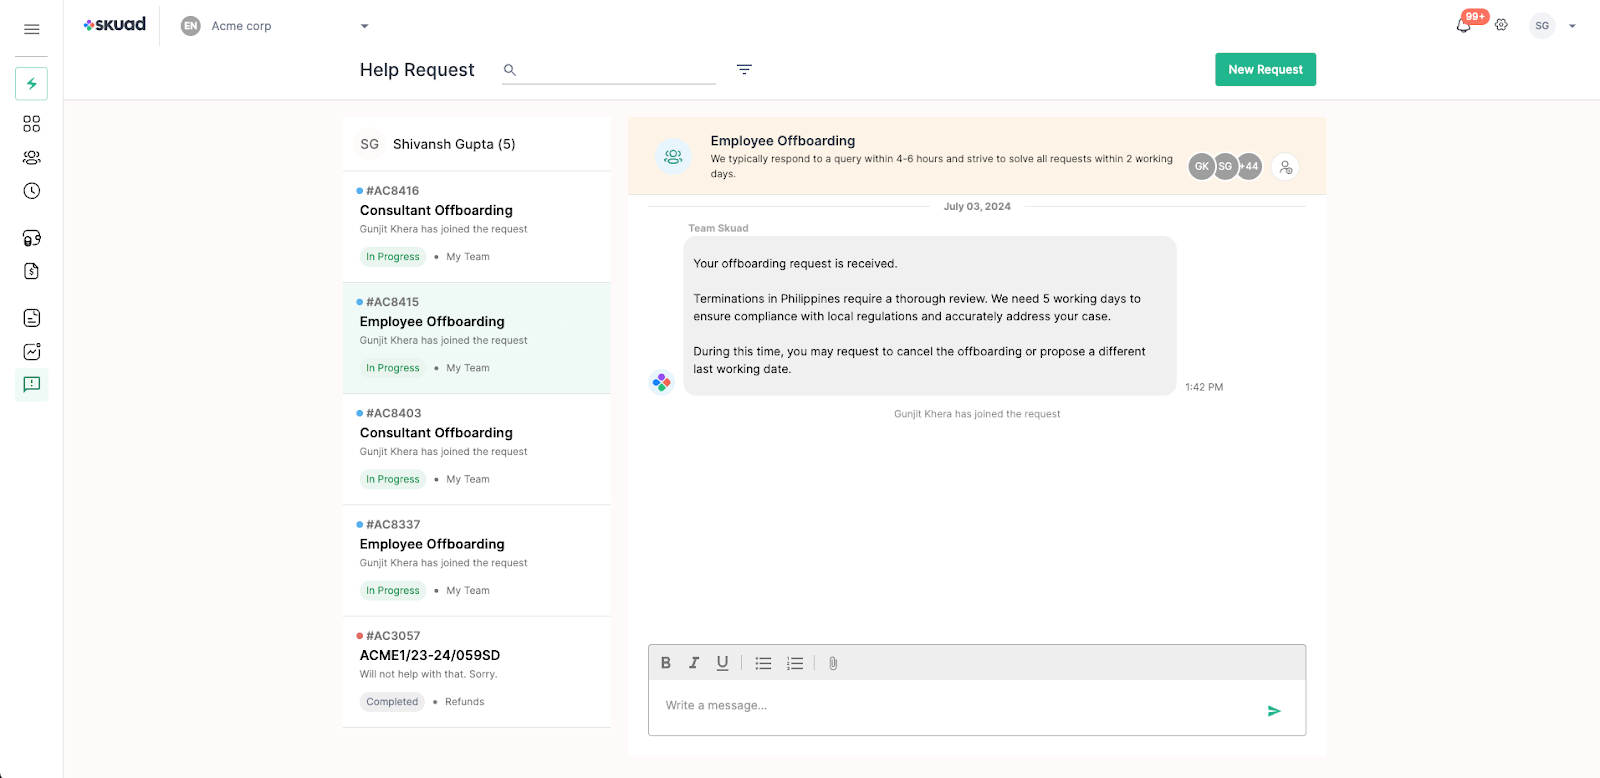This screenshot has width=1600, height=778.
Task: Click the SG participant avatar in conversation
Action: [1225, 167]
